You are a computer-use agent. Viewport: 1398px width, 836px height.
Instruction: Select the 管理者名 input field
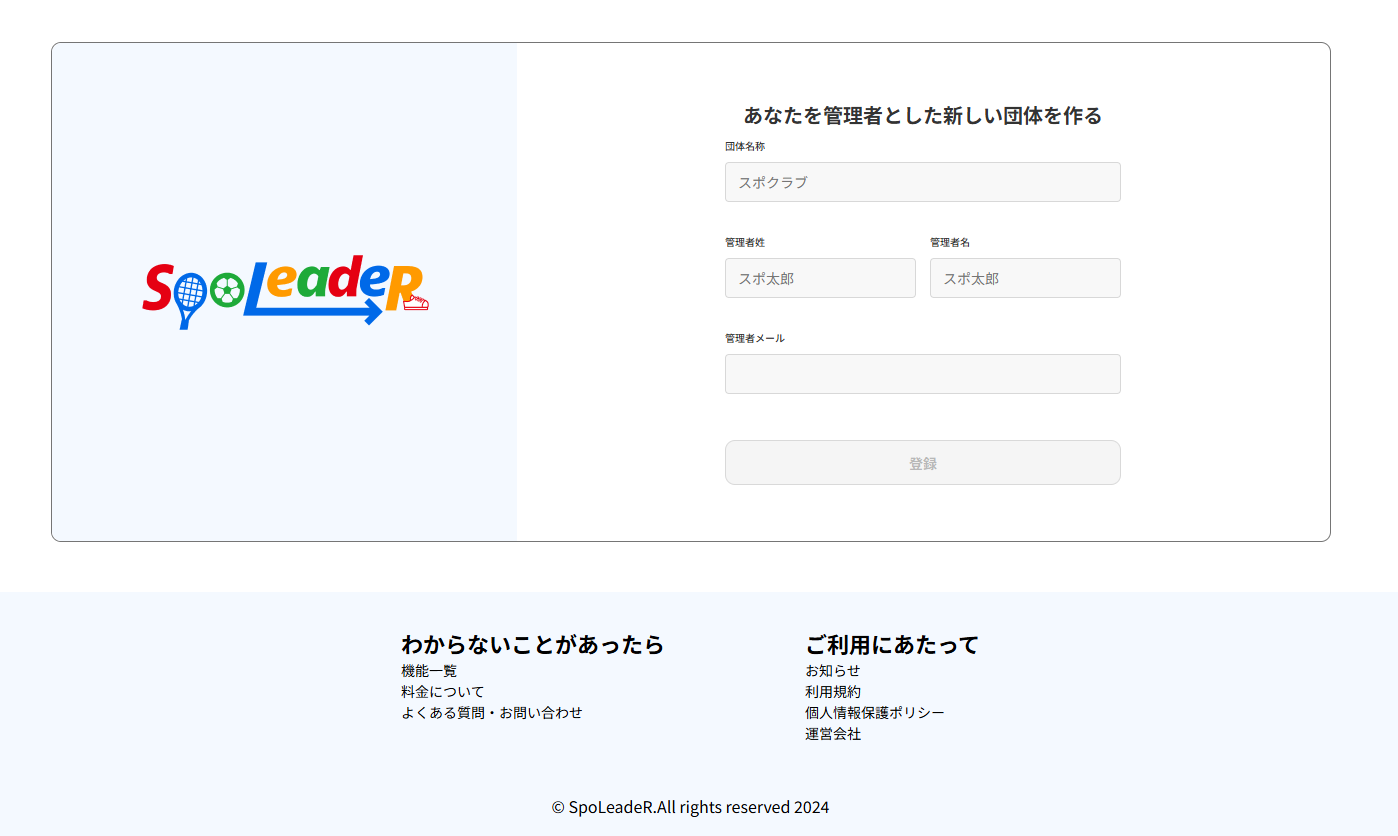pos(1025,278)
